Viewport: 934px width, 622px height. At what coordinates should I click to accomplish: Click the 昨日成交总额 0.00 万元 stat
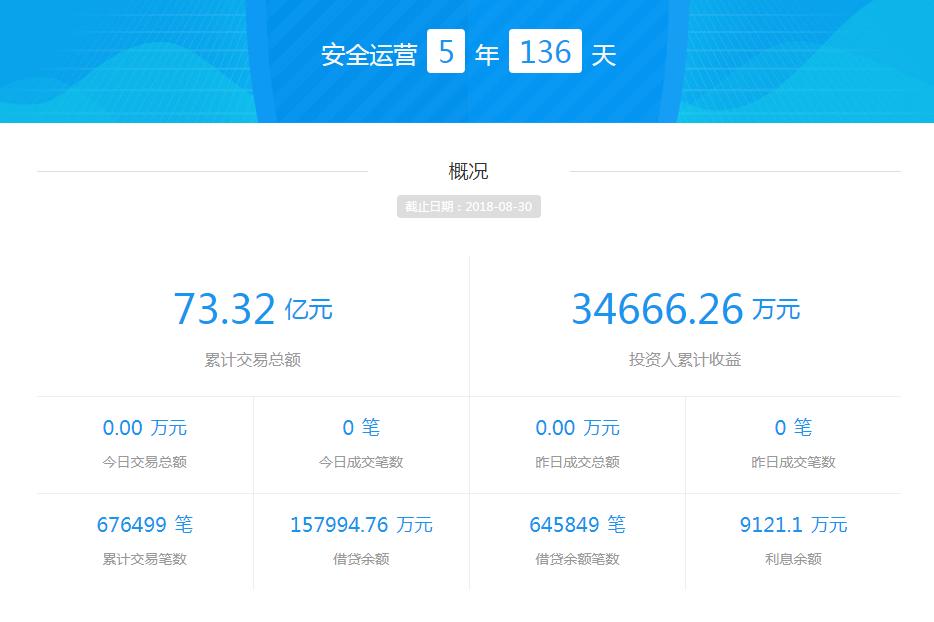576,428
